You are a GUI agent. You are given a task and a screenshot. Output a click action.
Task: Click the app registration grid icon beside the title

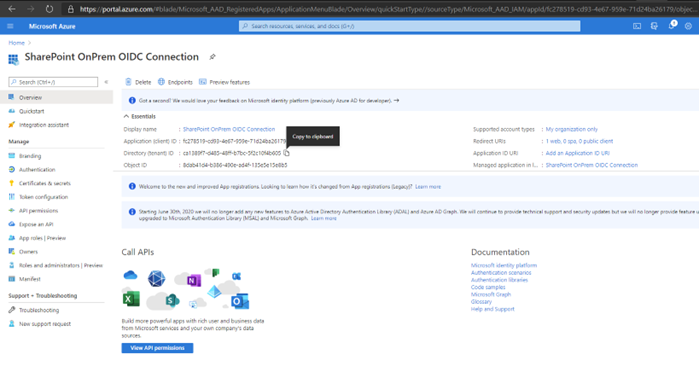(13, 59)
